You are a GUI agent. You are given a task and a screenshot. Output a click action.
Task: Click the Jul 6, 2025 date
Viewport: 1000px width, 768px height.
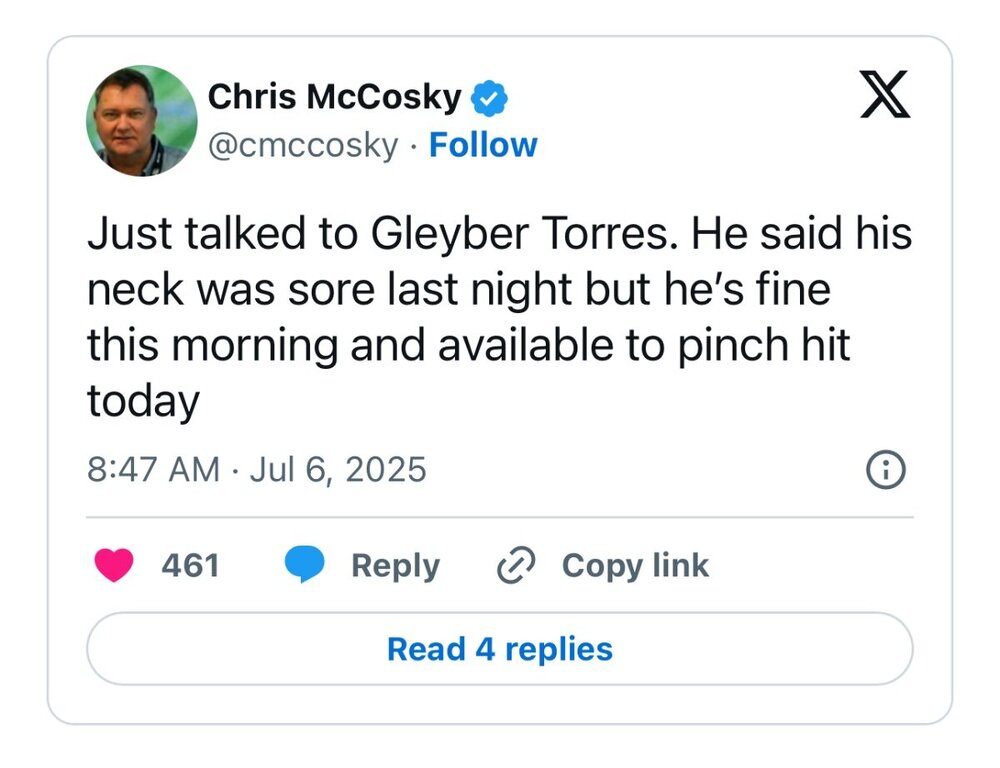[x=338, y=469]
